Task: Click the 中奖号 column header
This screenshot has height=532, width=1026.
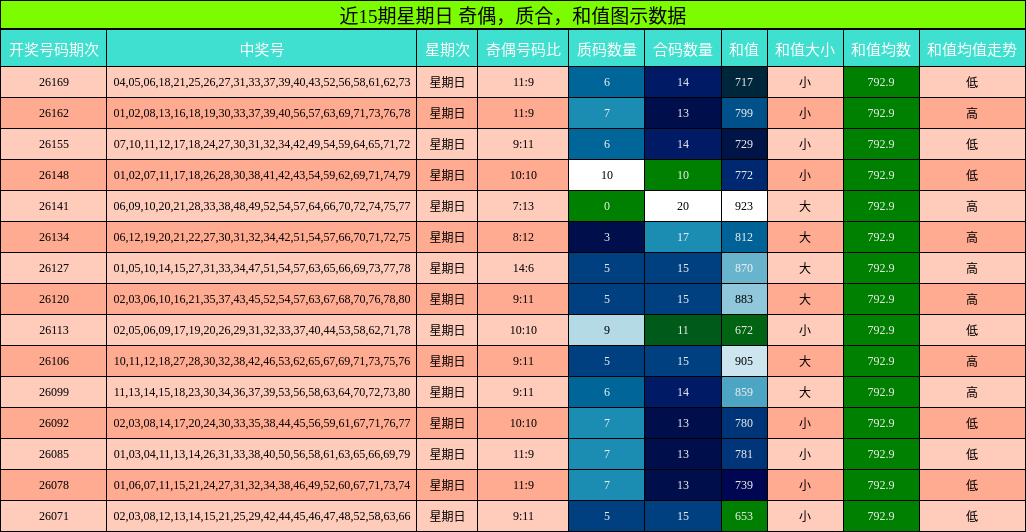Action: (x=262, y=49)
